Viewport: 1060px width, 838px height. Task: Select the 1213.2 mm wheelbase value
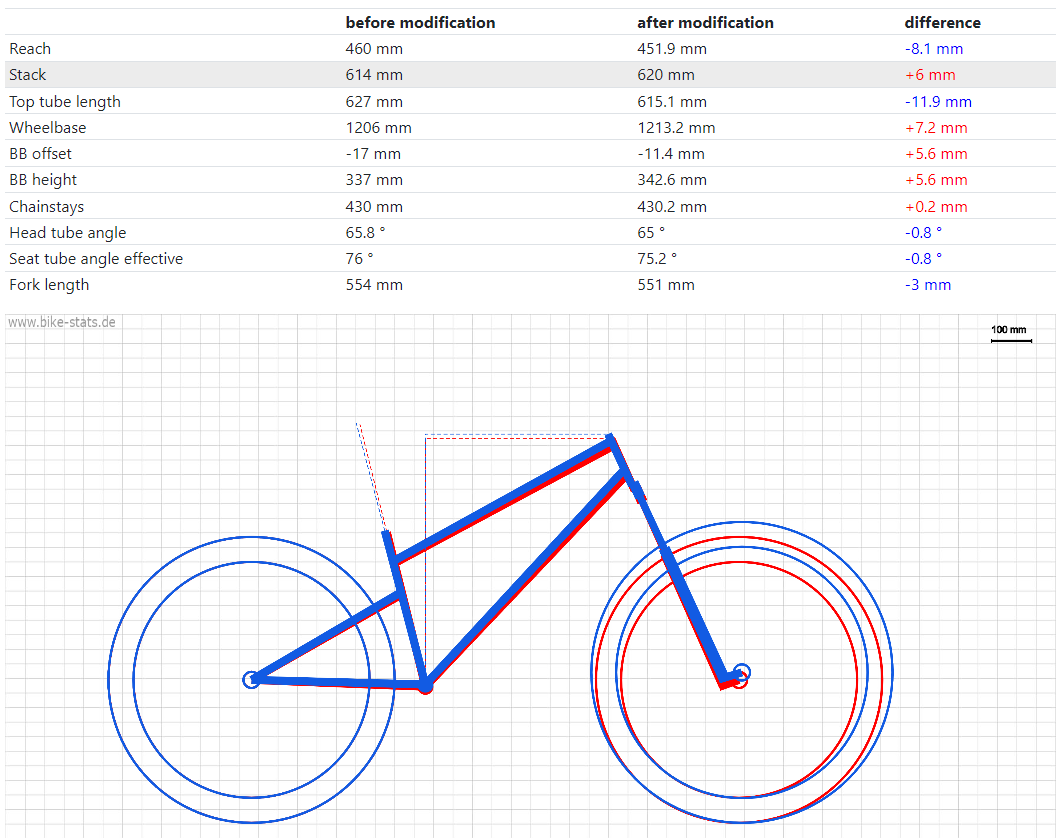[676, 128]
